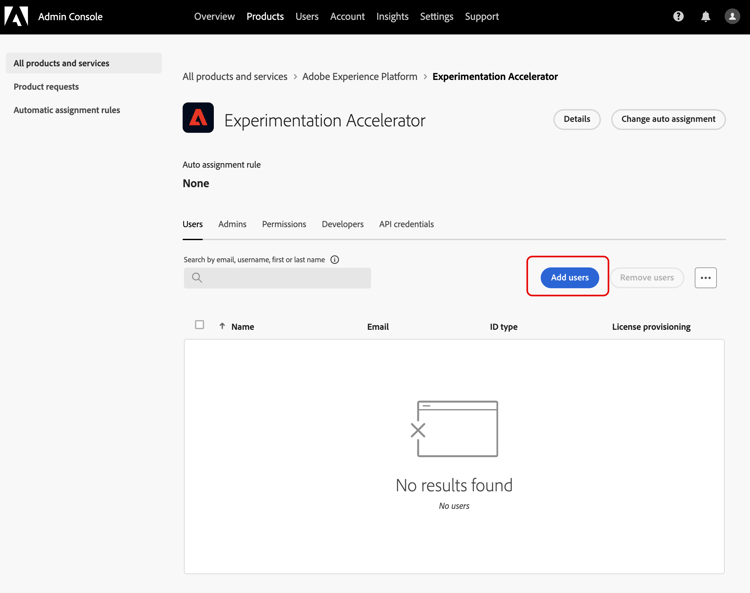750x593 pixels.
Task: Open the Products menu
Action: pos(265,17)
